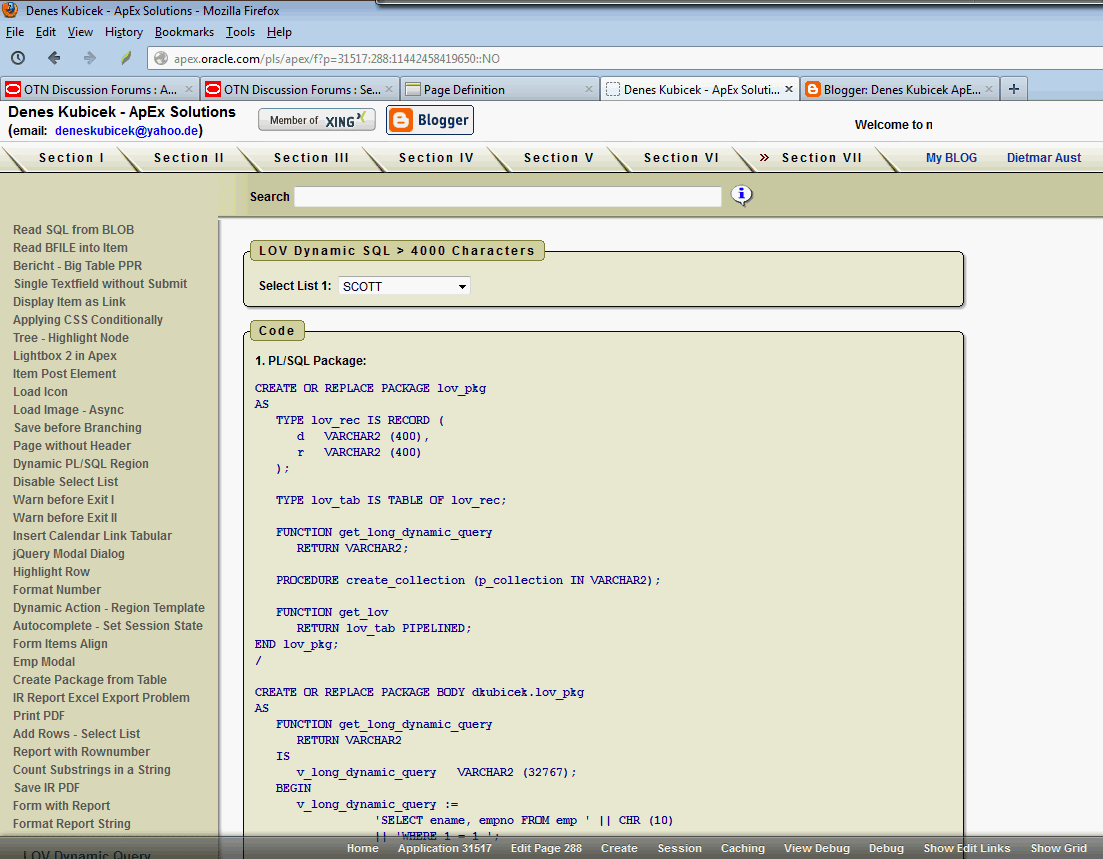Go back with the back arrow
The height and width of the screenshot is (859, 1103).
54,58
